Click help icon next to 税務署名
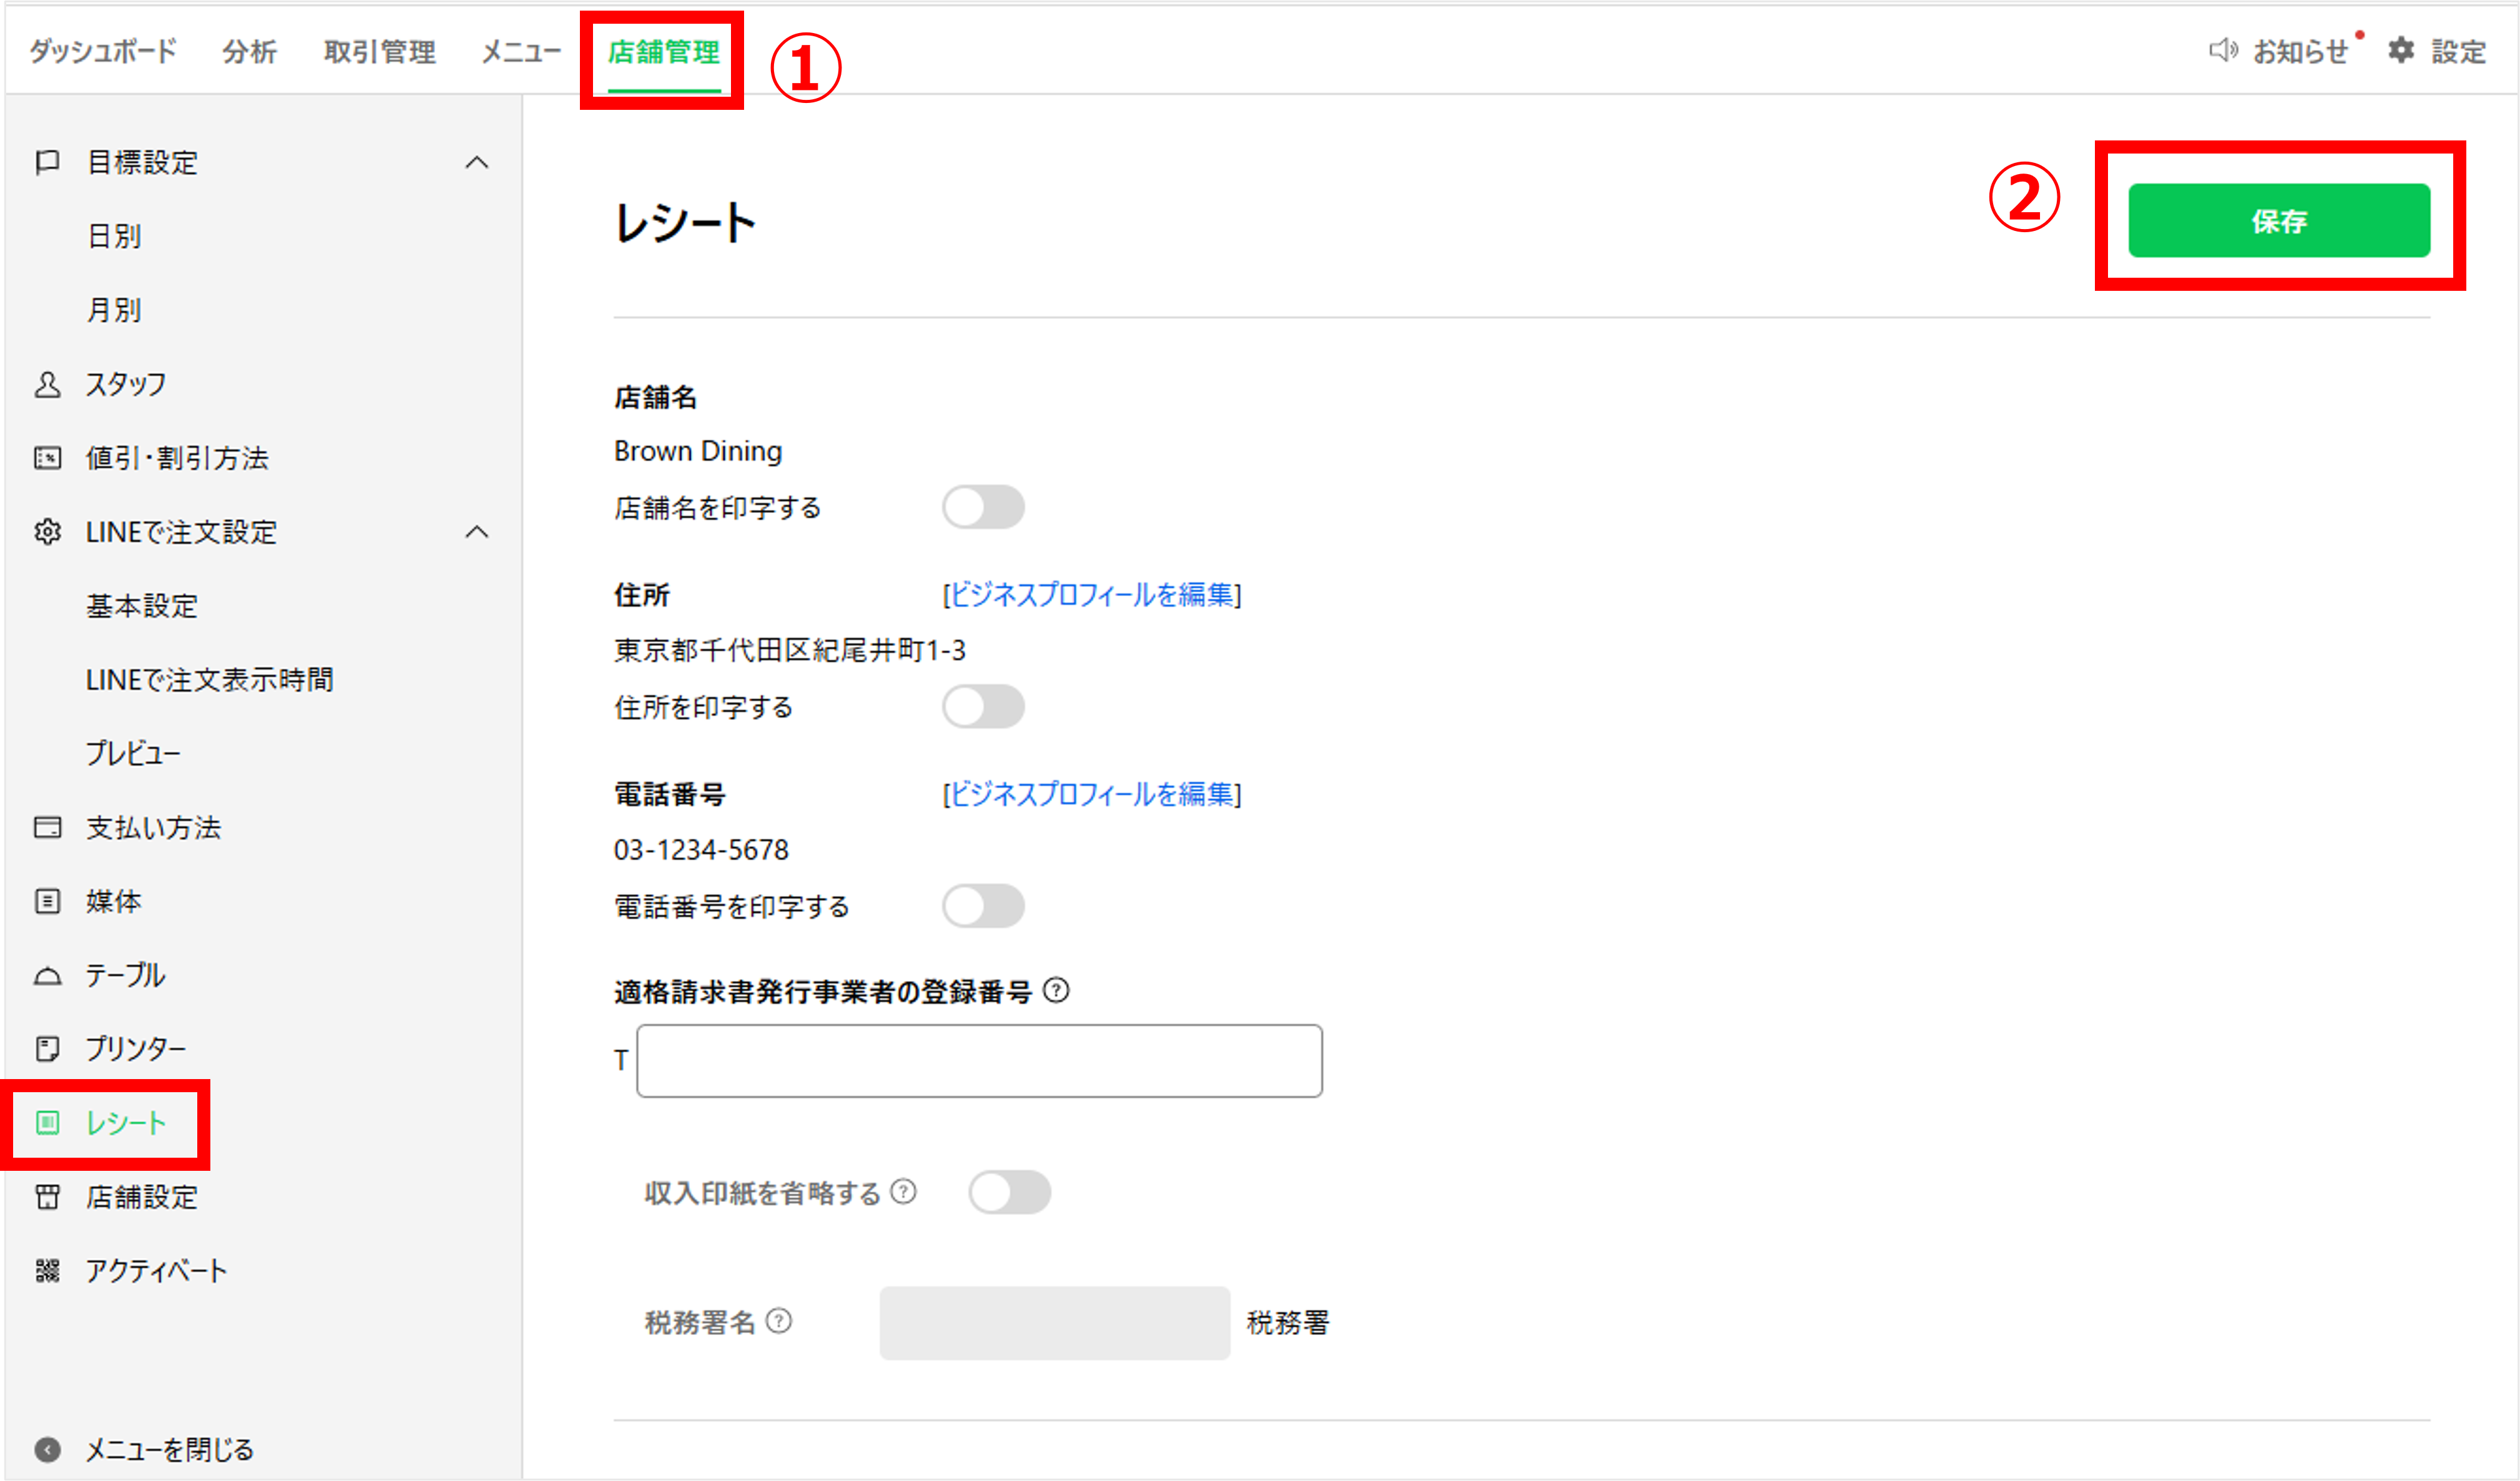 779,1322
